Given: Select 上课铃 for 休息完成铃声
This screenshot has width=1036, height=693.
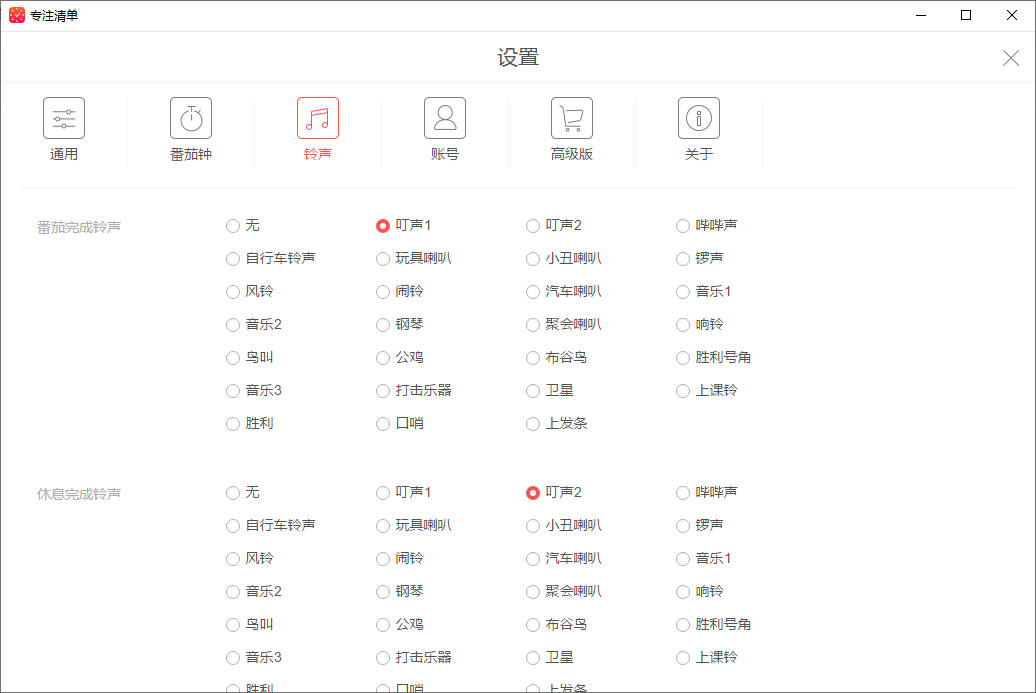Looking at the screenshot, I should click(683, 658).
